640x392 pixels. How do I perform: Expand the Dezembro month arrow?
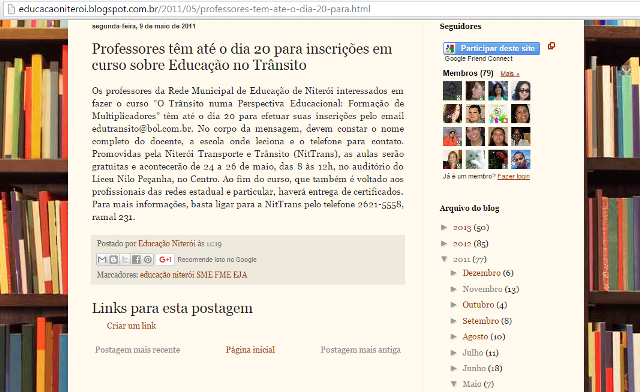[x=453, y=273]
